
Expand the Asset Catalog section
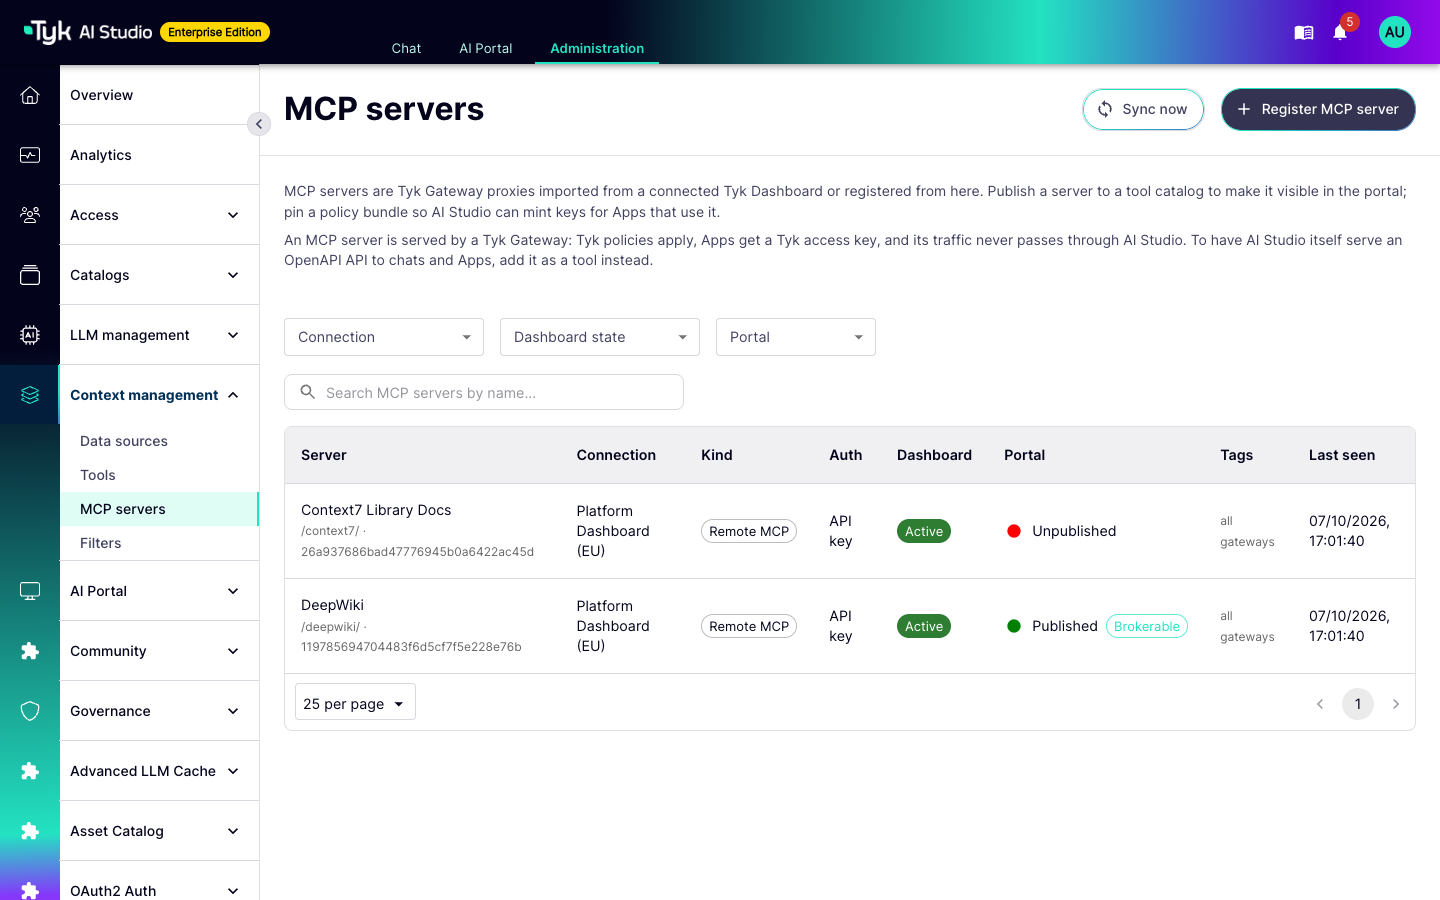pyautogui.click(x=160, y=831)
